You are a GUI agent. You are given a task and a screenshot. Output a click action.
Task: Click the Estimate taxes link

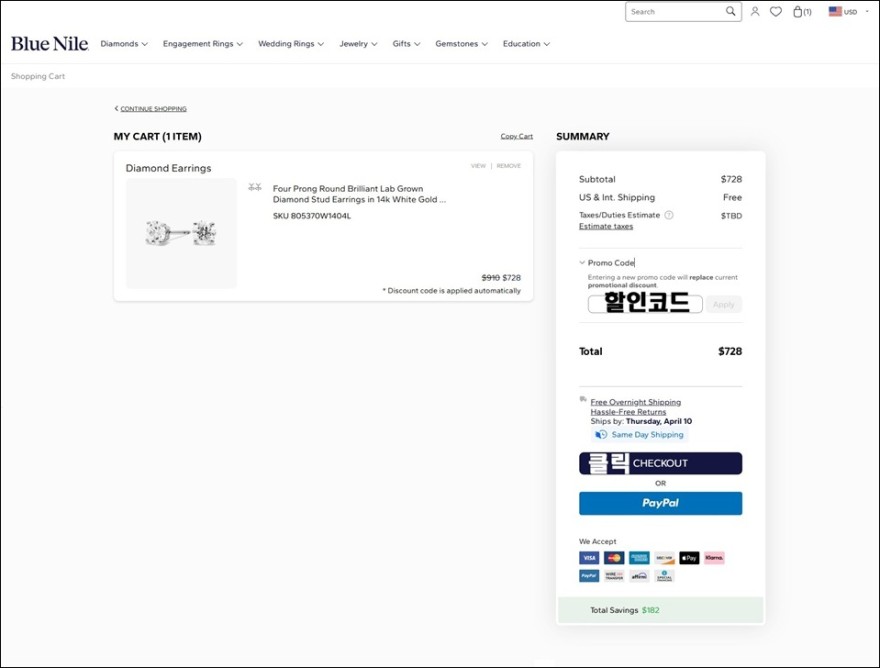point(606,226)
